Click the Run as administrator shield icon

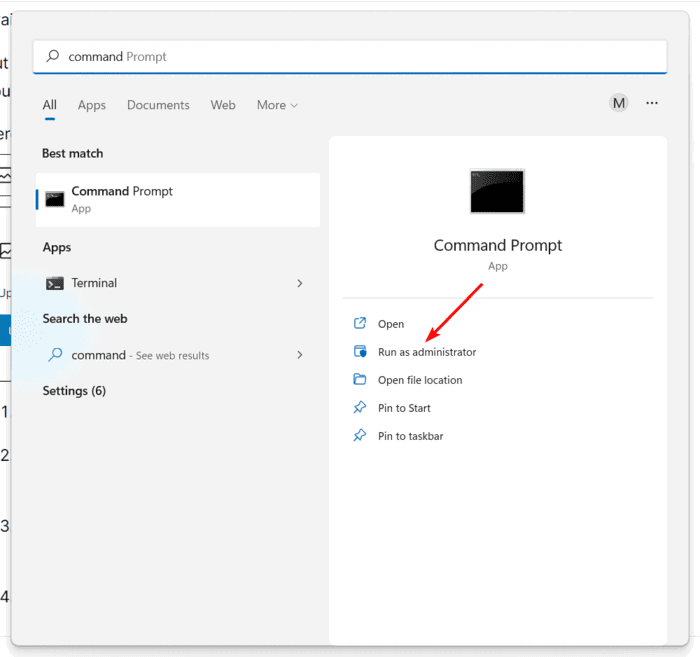tap(360, 351)
